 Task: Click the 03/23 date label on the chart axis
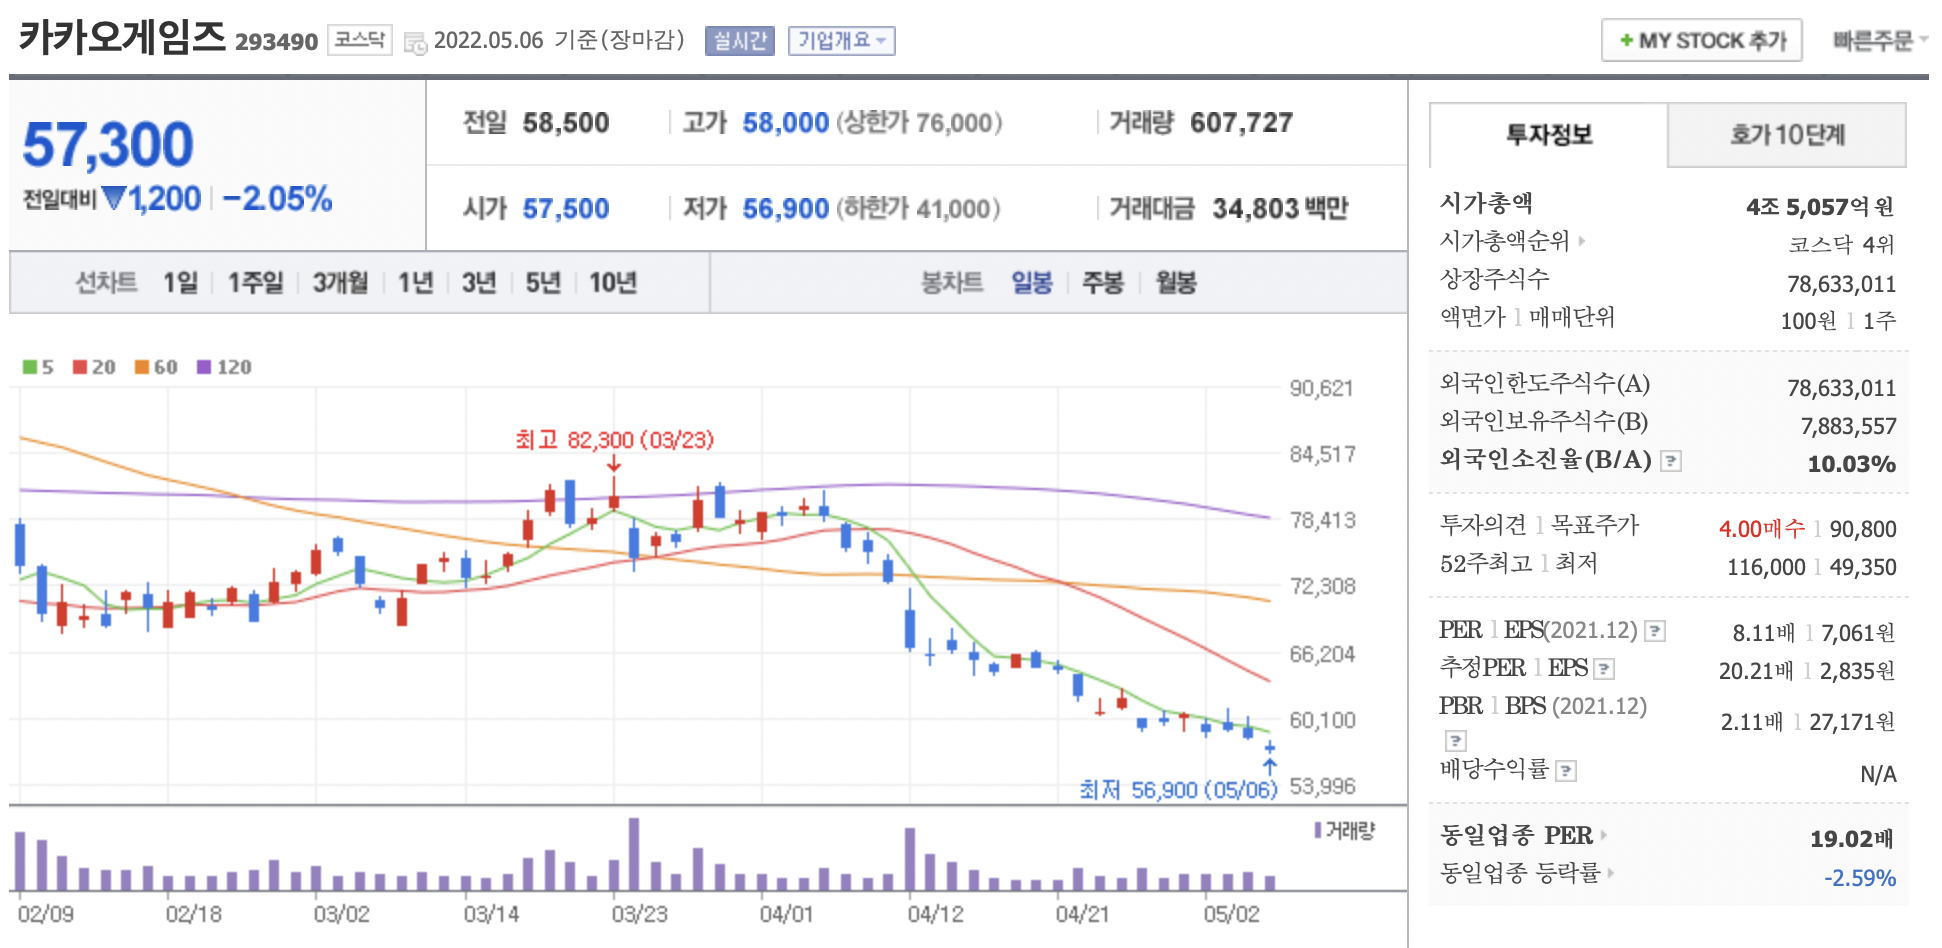click(640, 914)
